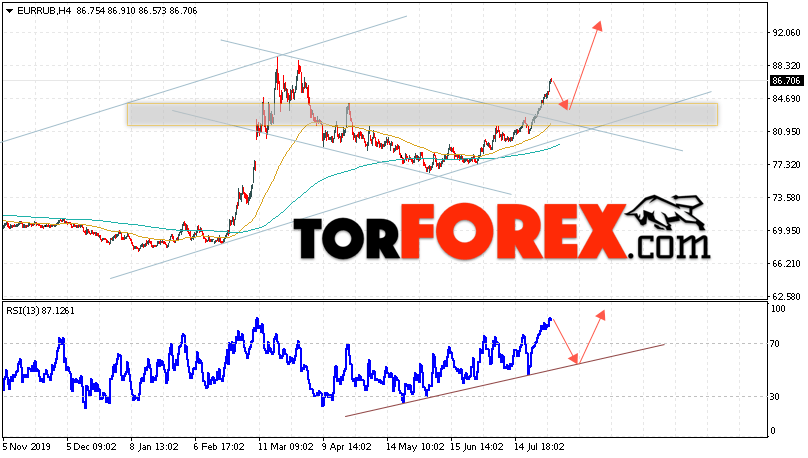This screenshot has width=808, height=458.
Task: Select the 5 Dec 09:02 time label
Action: [x=90, y=447]
